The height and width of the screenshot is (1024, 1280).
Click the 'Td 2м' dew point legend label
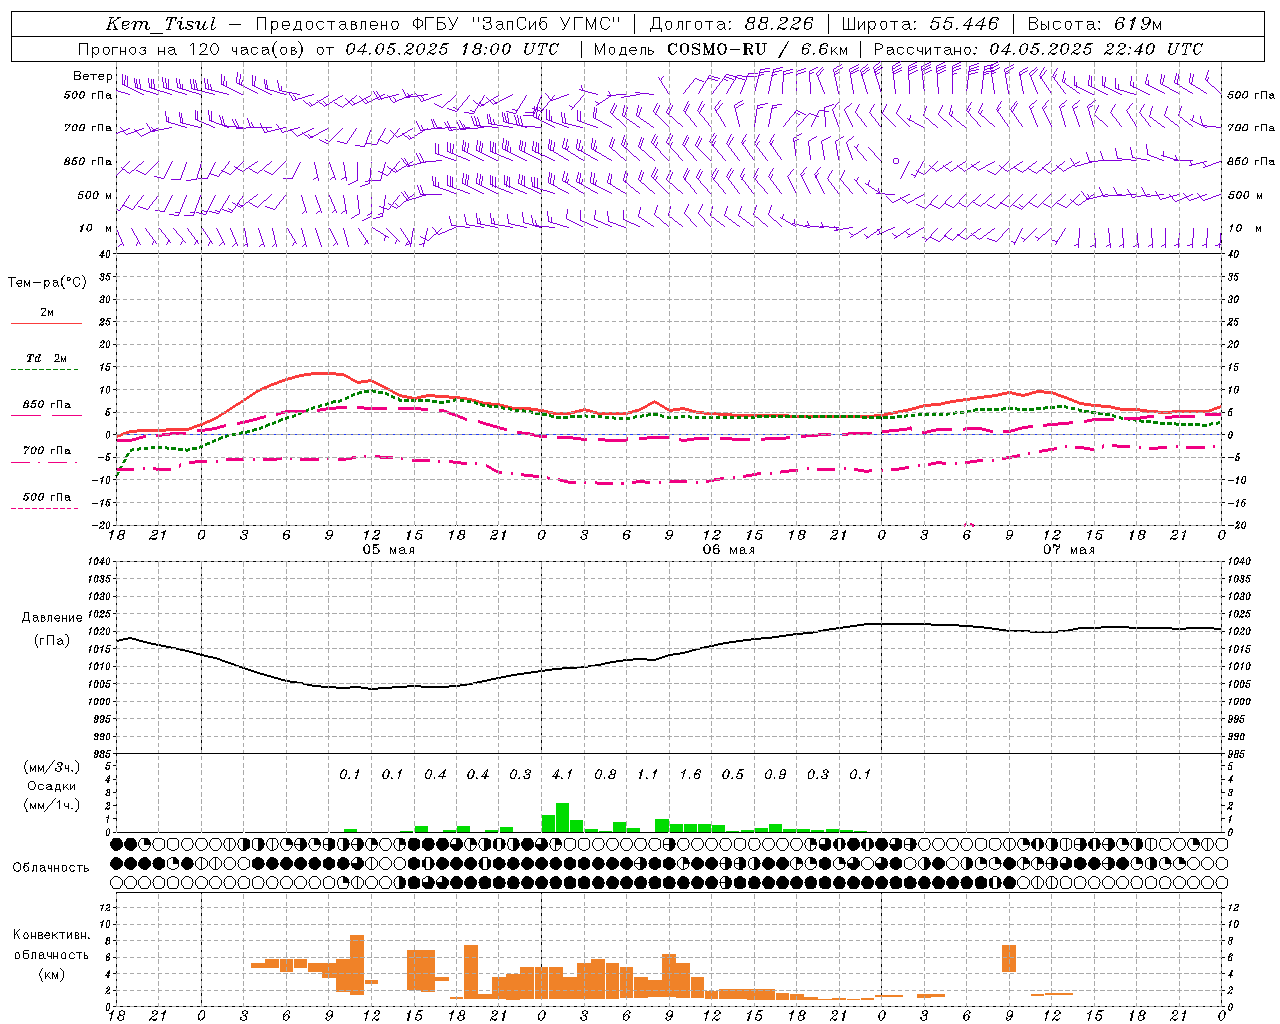pyautogui.click(x=46, y=358)
